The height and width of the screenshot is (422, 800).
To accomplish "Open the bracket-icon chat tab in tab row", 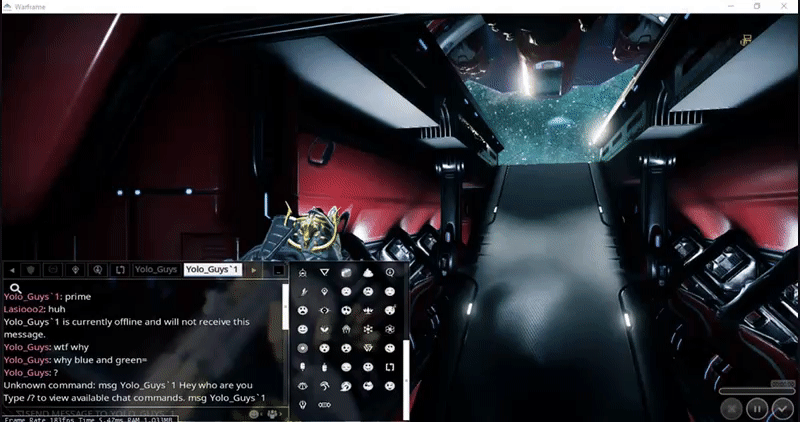I will [x=120, y=270].
